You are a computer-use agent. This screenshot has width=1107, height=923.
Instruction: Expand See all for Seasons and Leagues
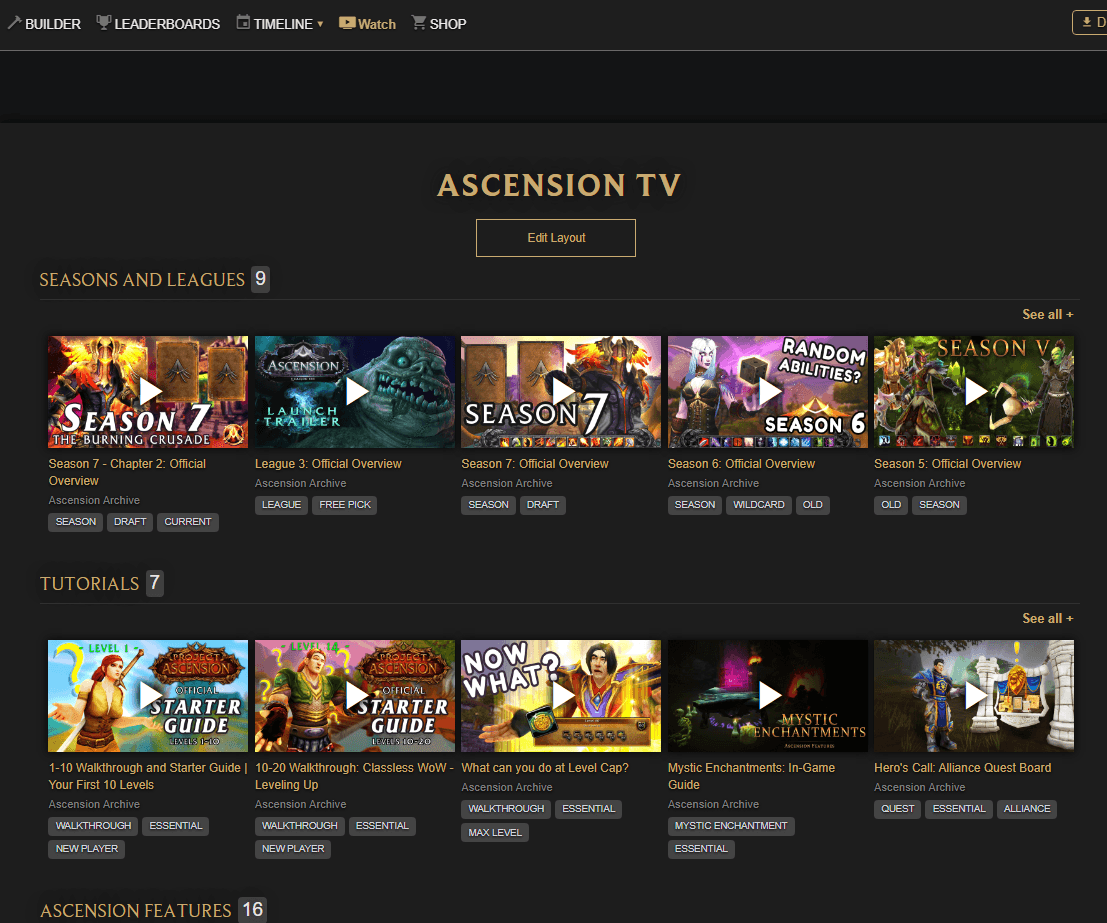tap(1047, 314)
